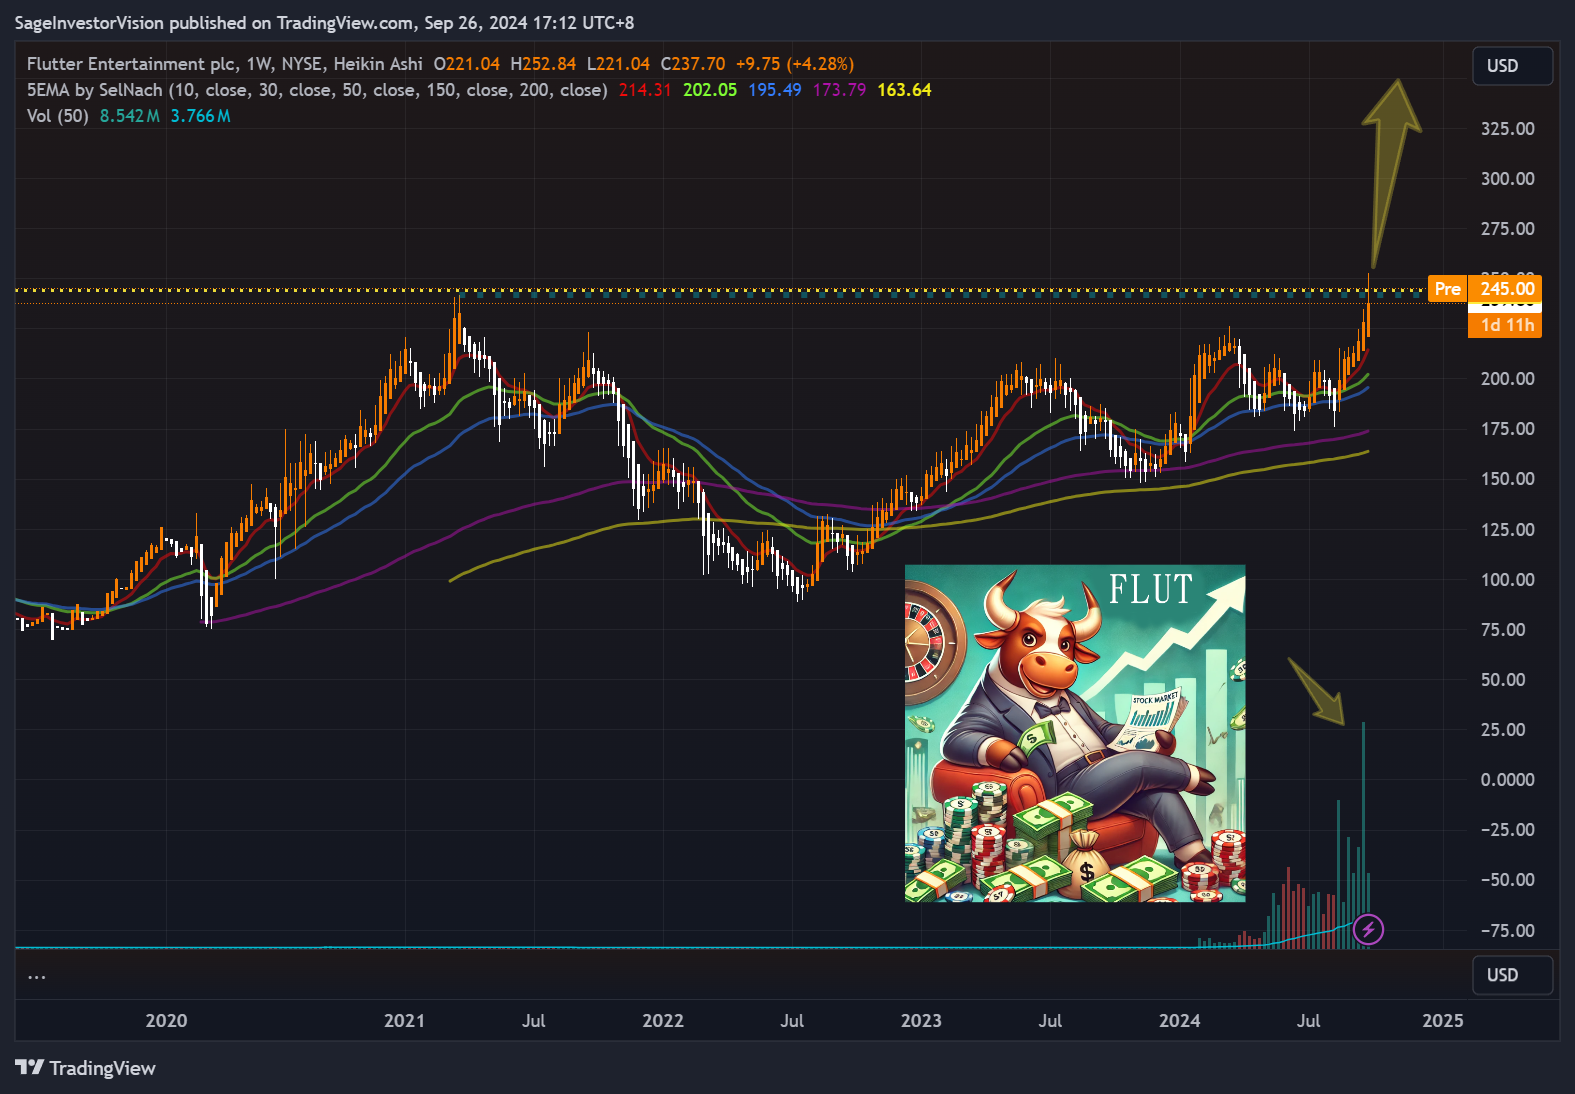1575x1094 pixels.
Task: Click the volume value 8.542M
Action: (x=130, y=116)
